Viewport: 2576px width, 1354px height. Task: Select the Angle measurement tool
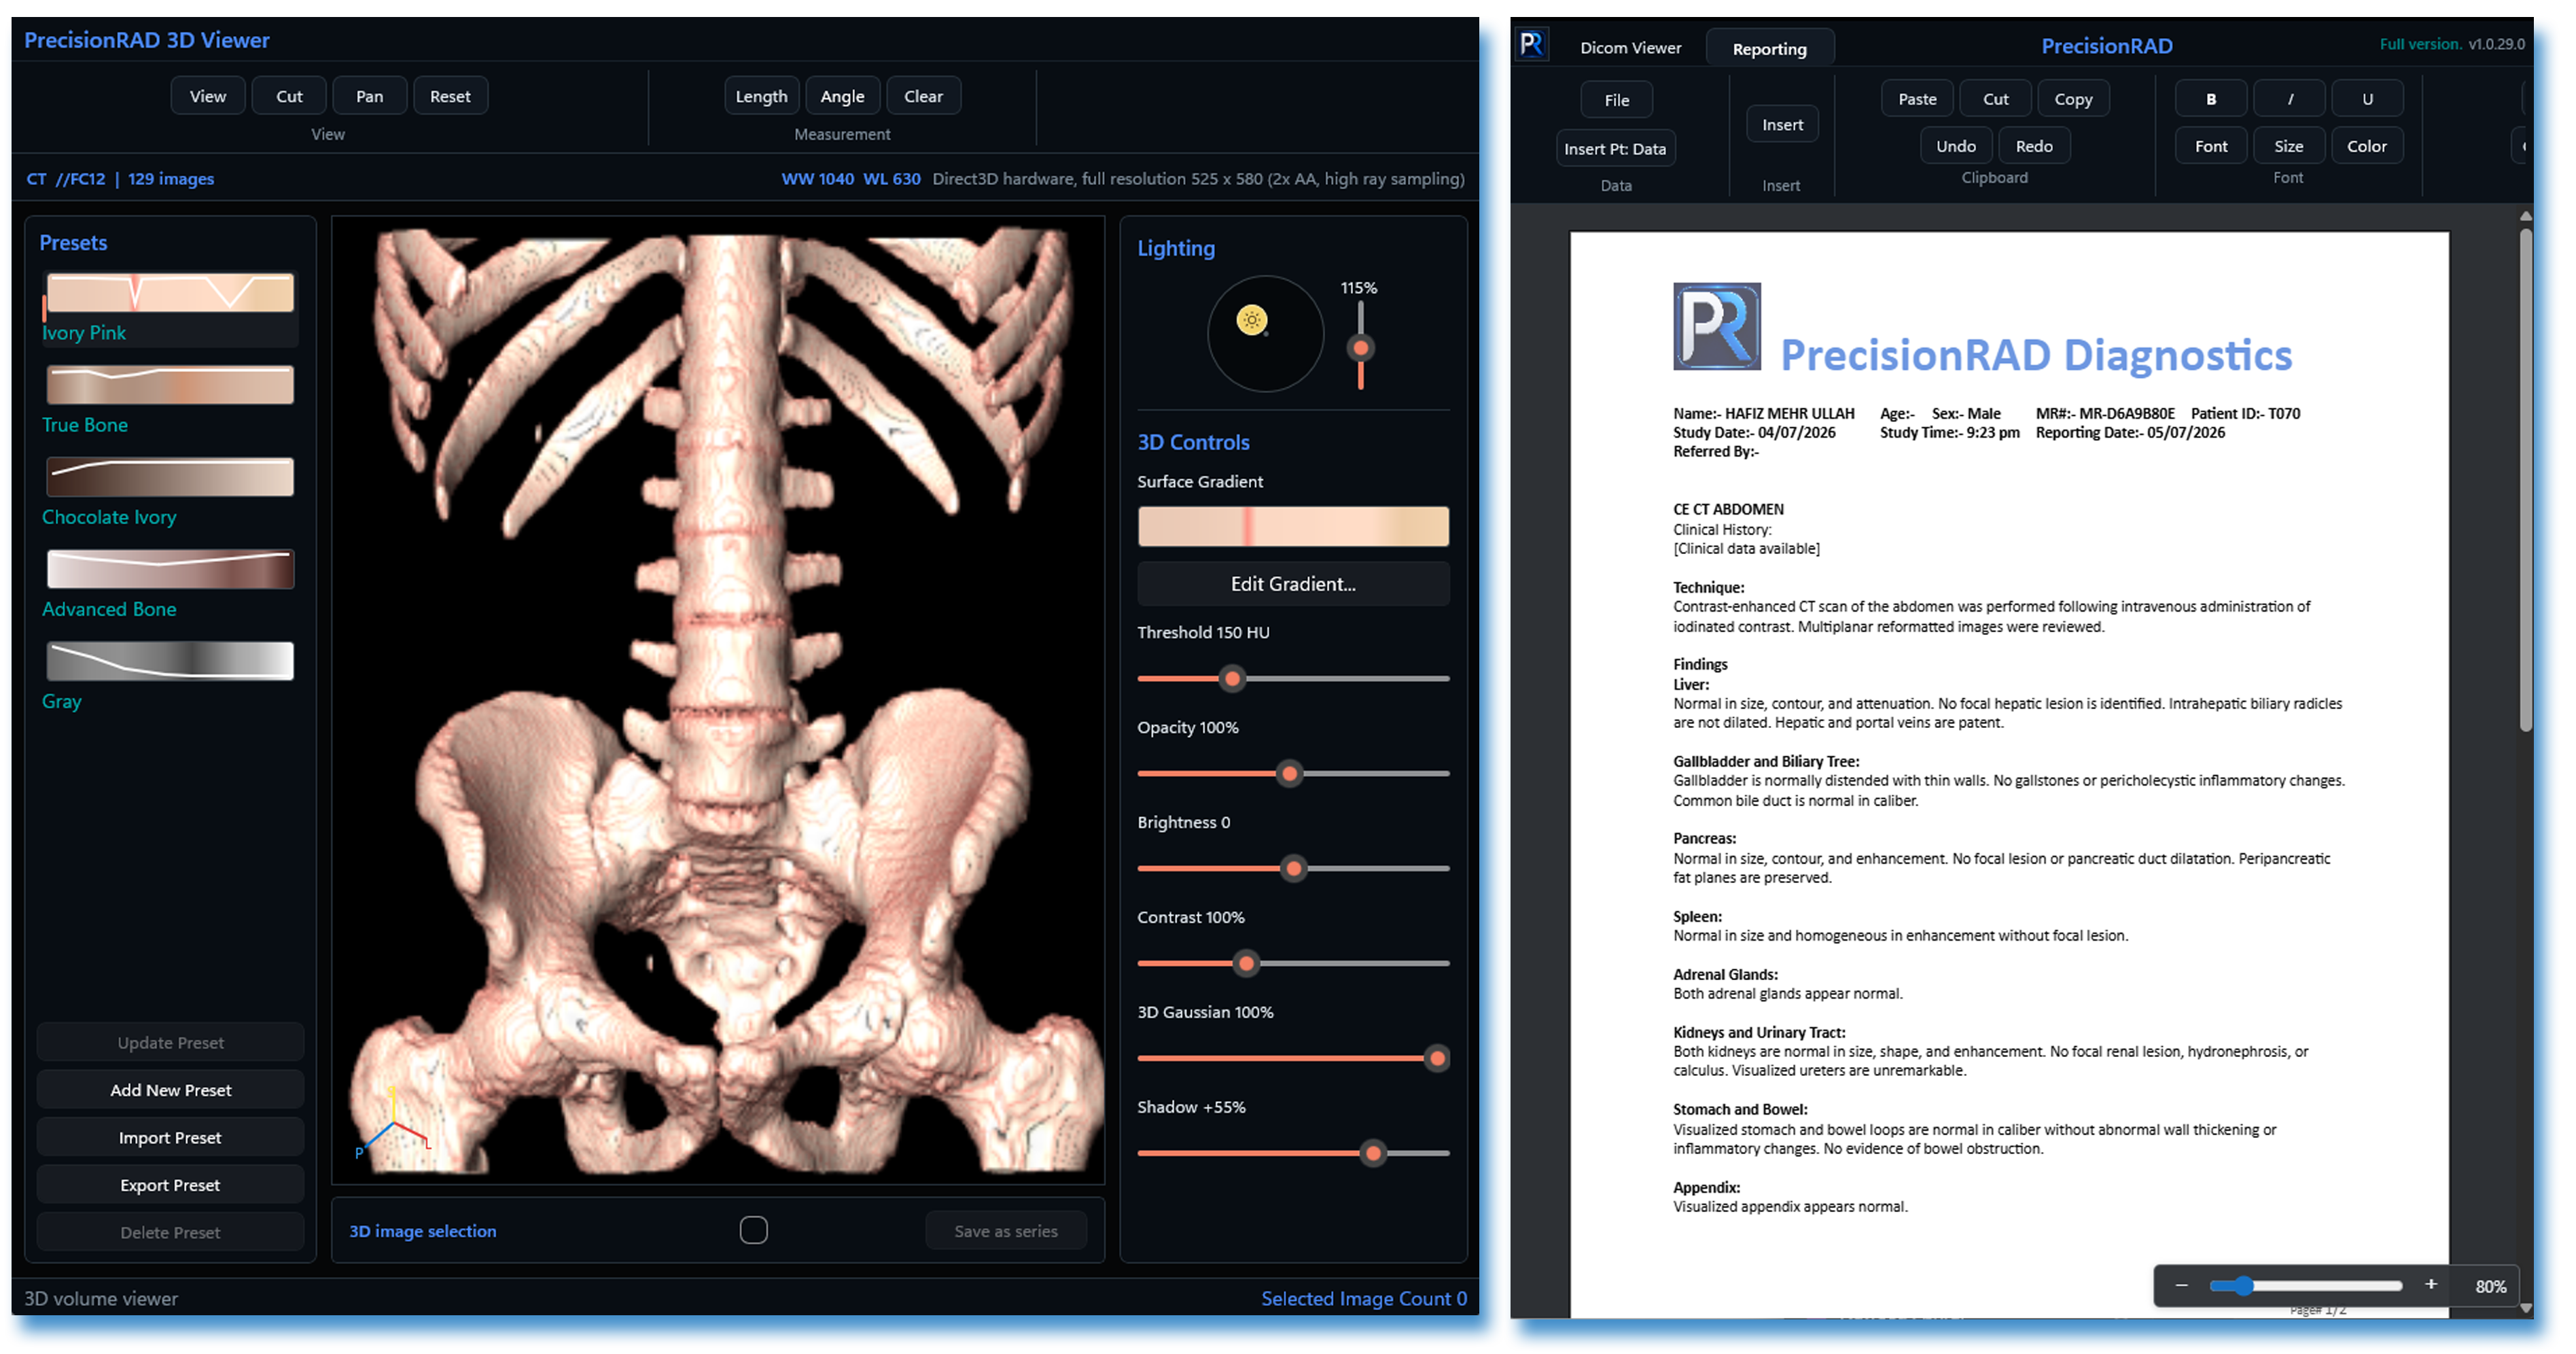pos(842,96)
